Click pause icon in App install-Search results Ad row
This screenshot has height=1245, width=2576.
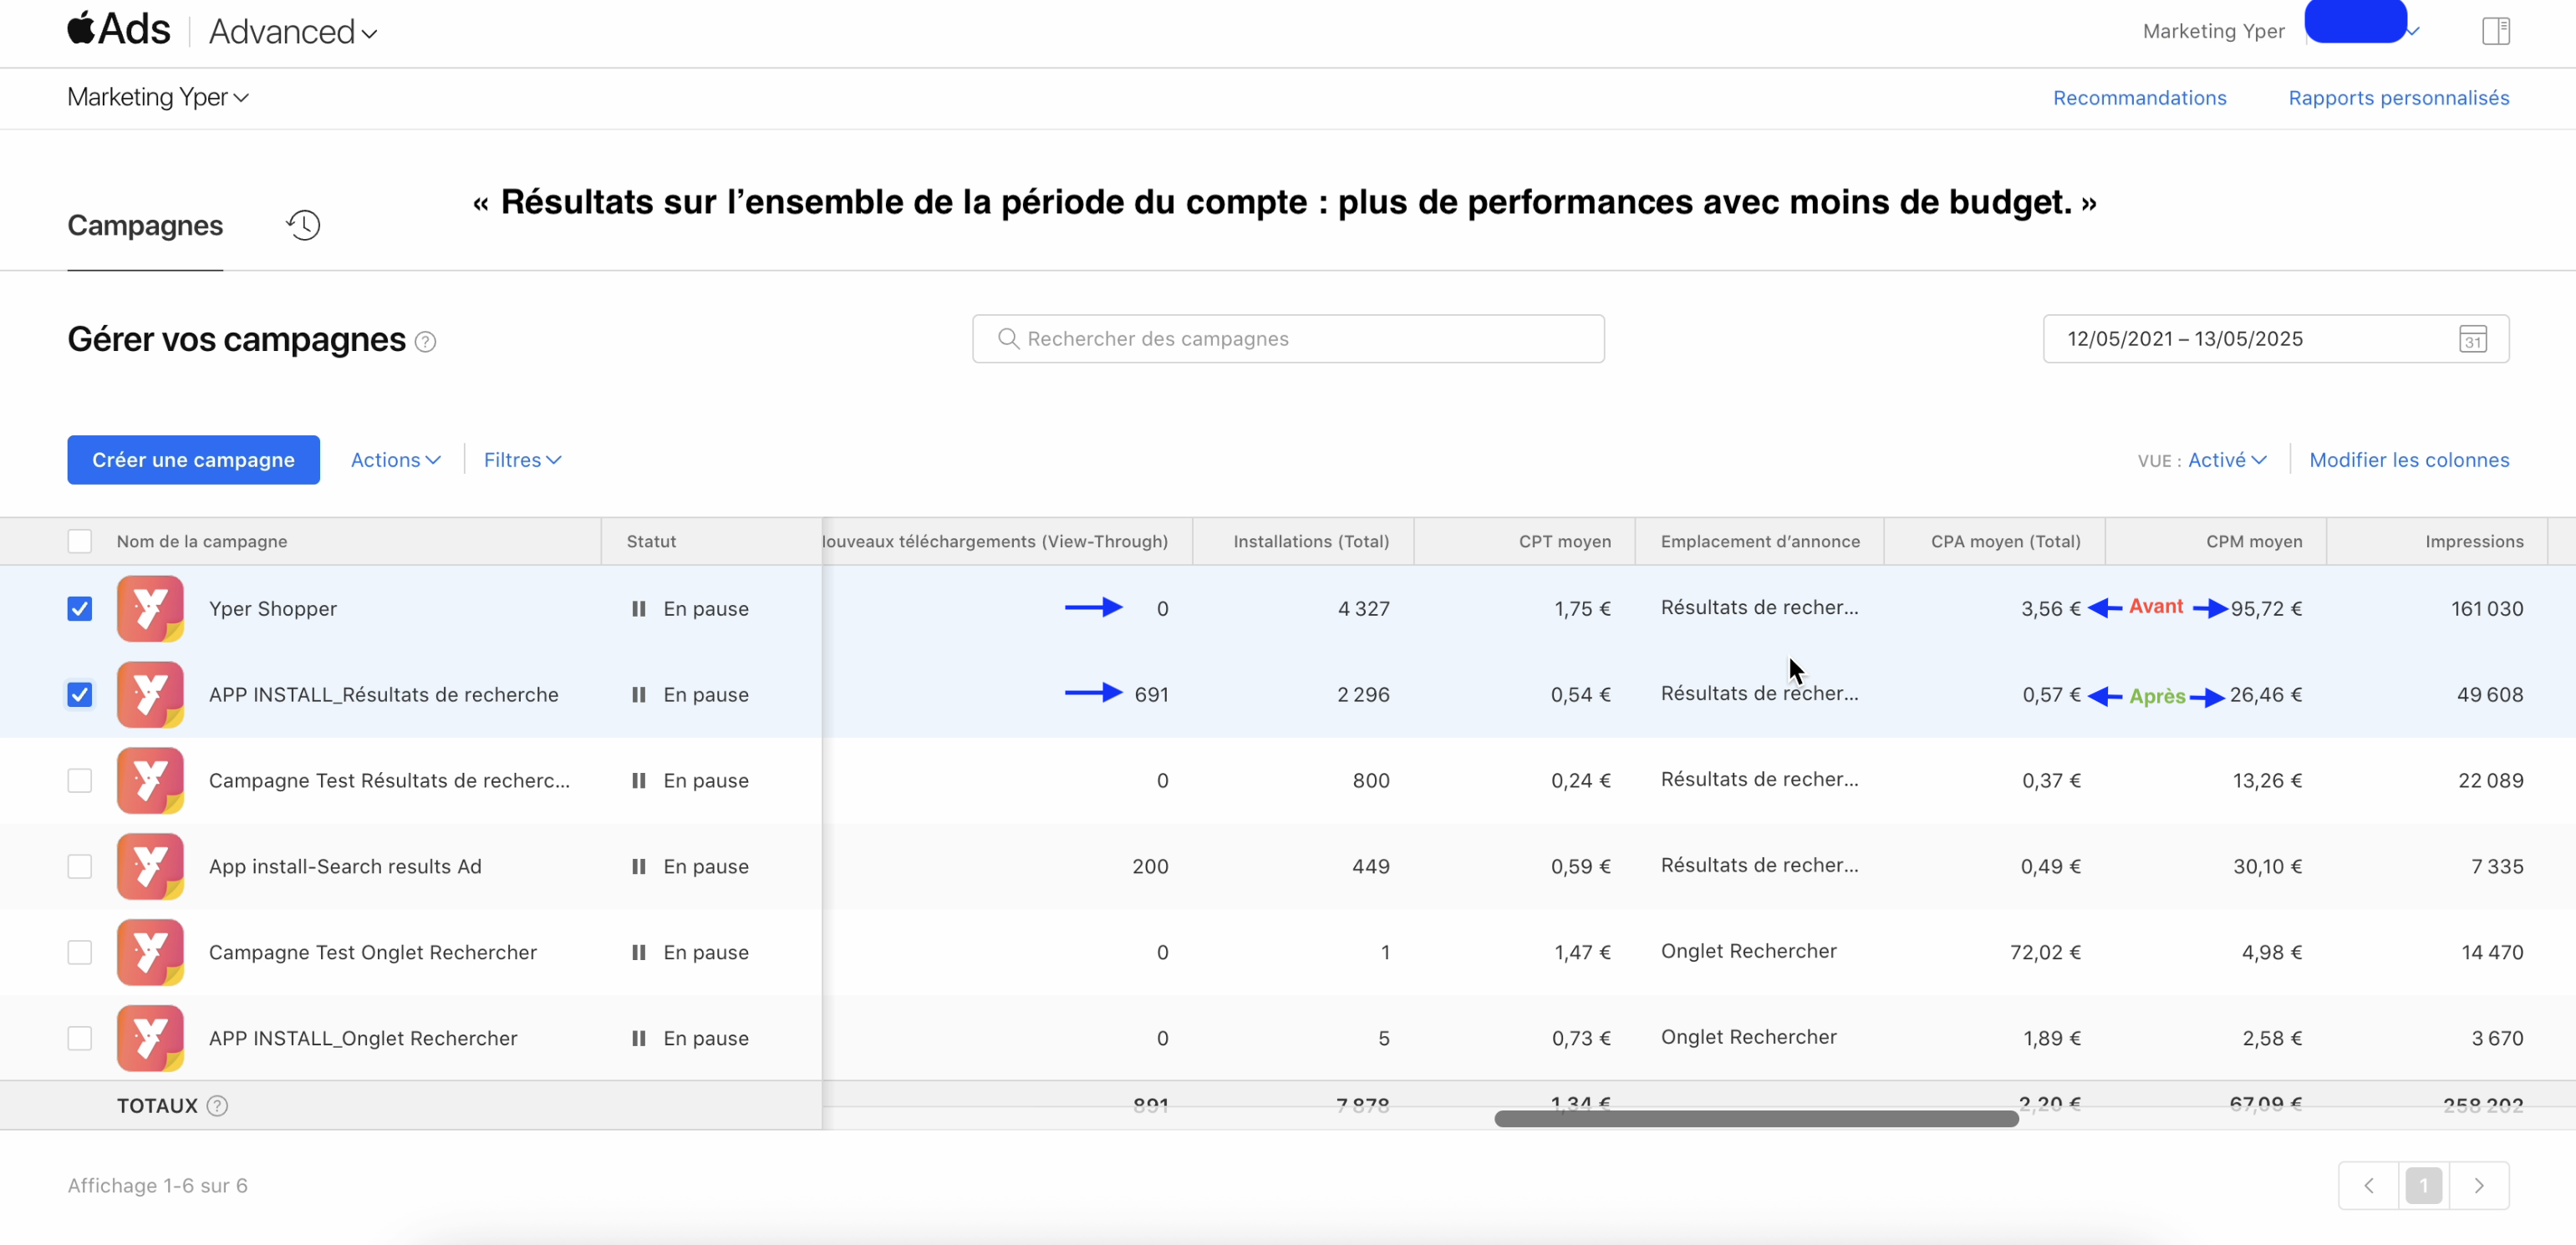(638, 866)
